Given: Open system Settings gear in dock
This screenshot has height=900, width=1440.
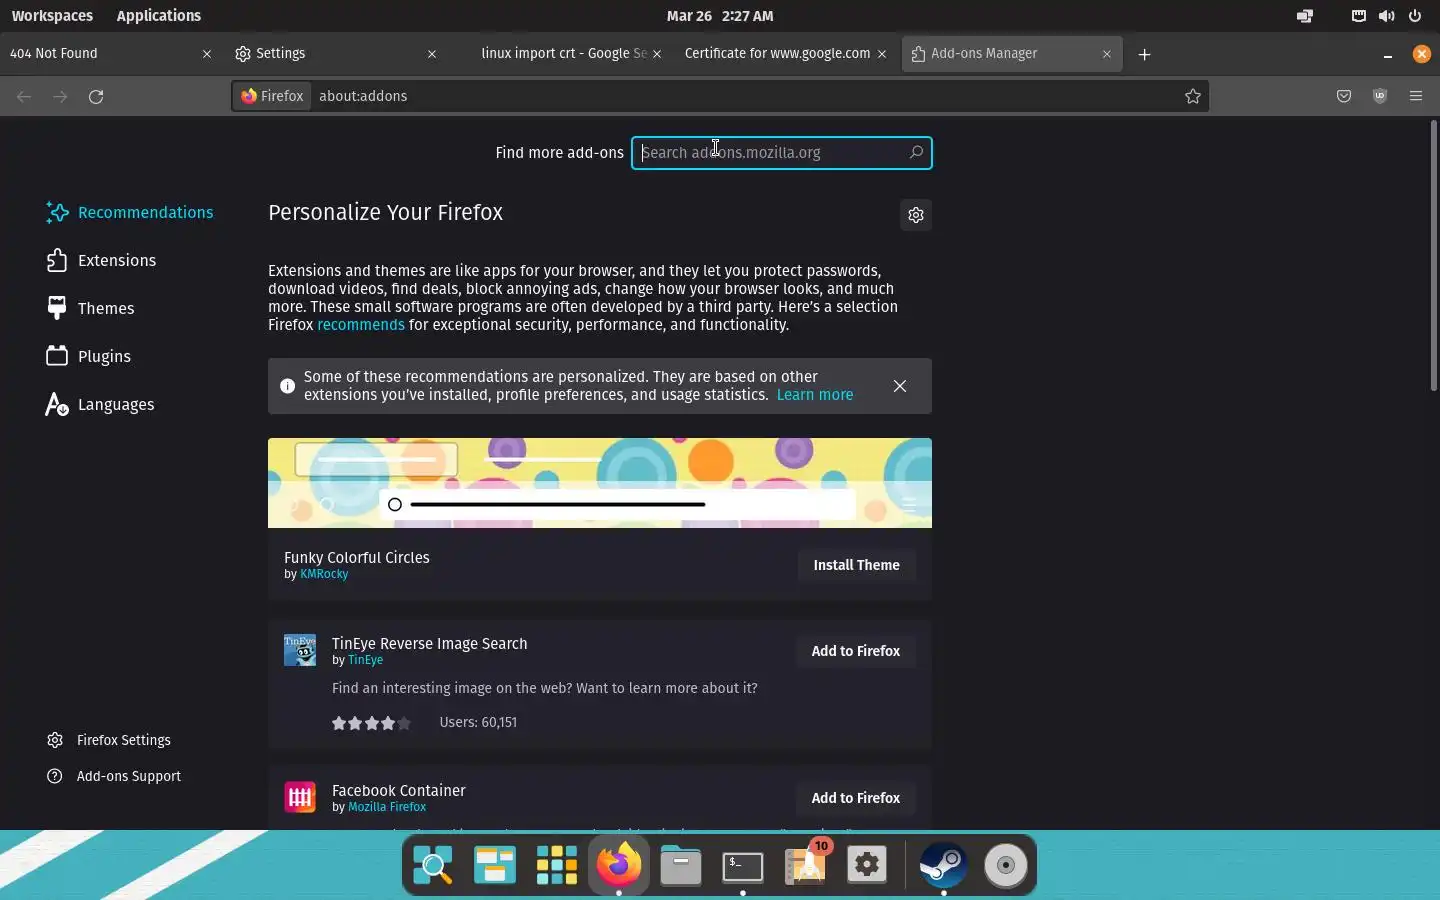Looking at the screenshot, I should point(867,865).
